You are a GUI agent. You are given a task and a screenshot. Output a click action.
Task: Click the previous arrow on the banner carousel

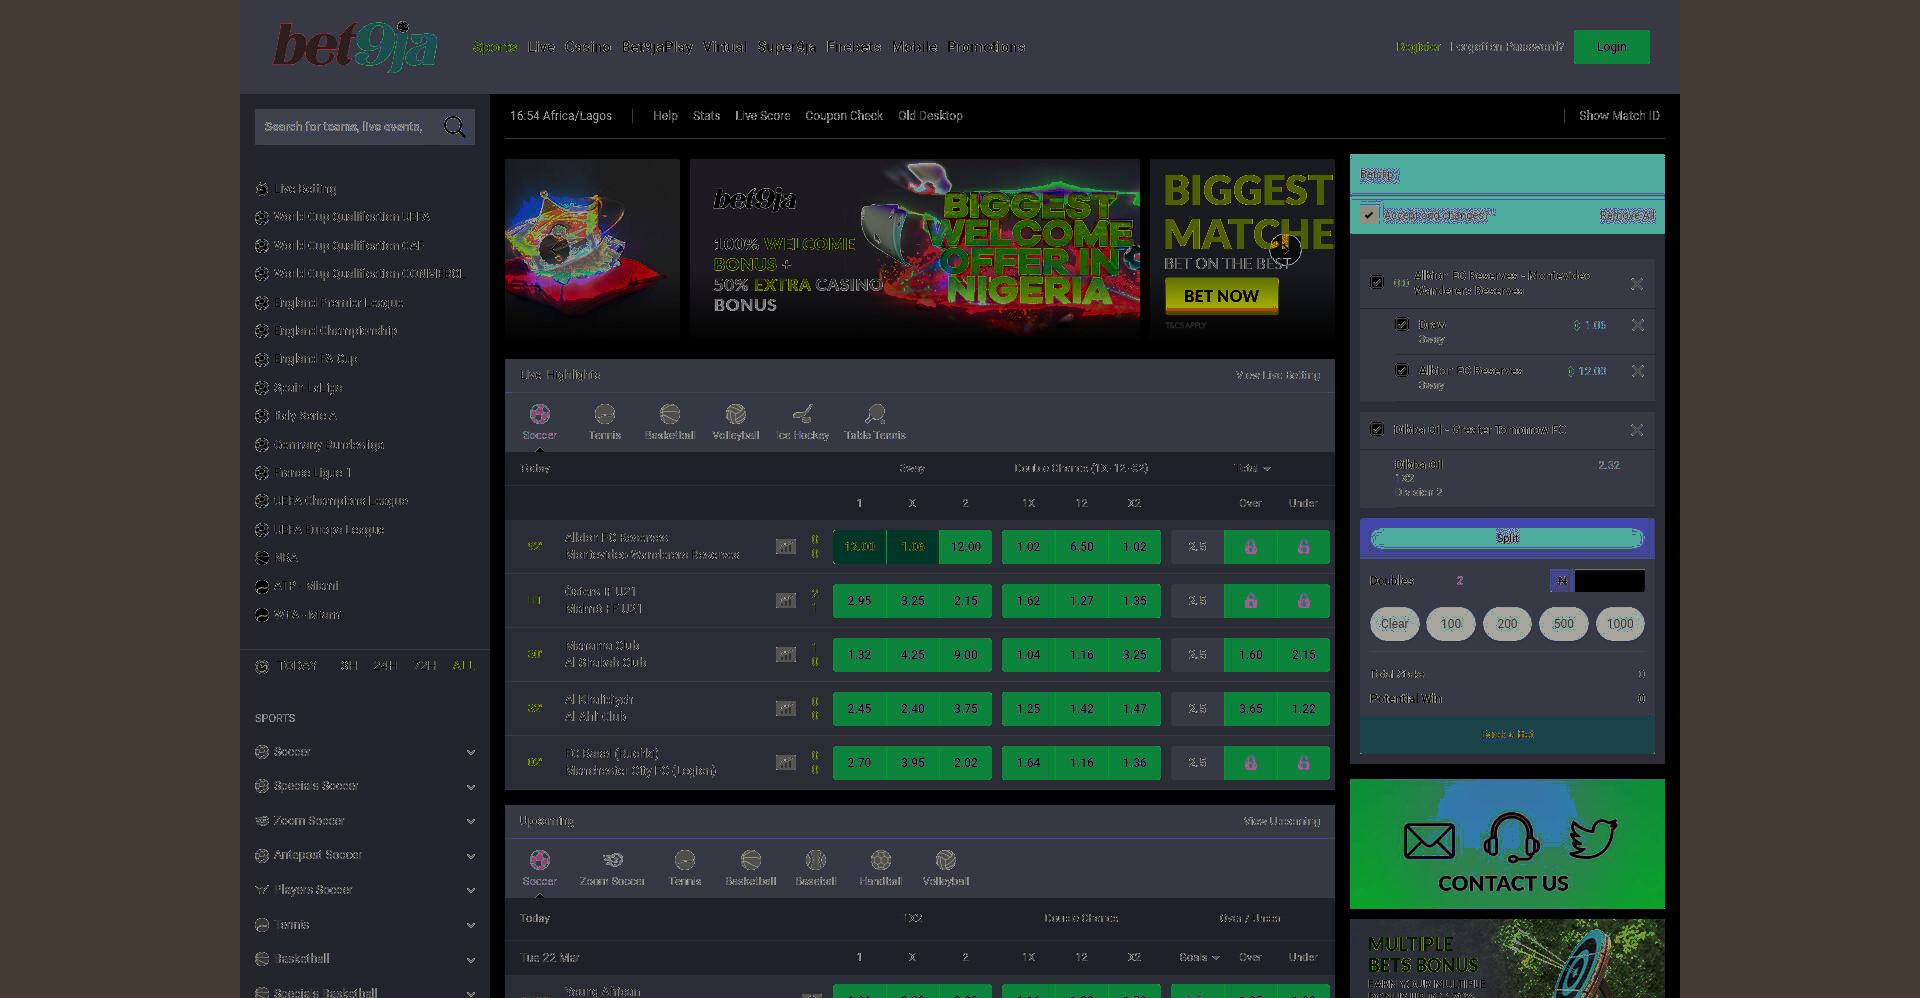click(x=554, y=249)
